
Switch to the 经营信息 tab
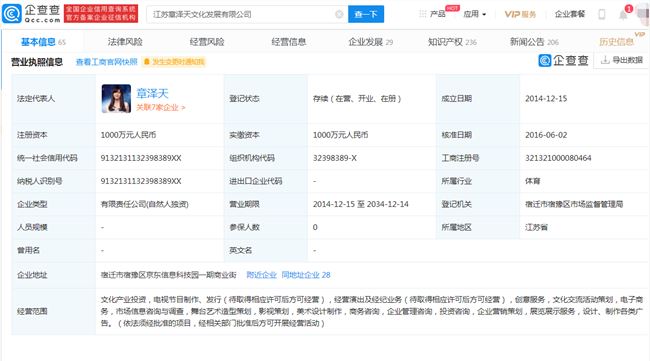point(289,42)
